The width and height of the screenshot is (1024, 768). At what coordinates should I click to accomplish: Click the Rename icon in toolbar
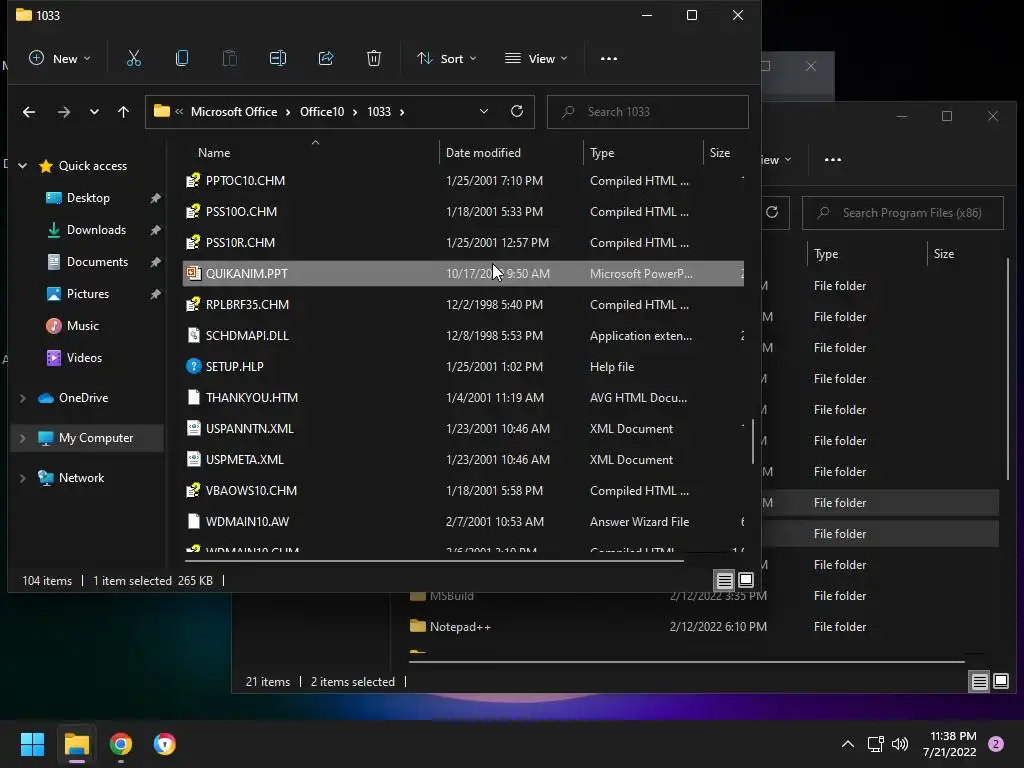[278, 59]
